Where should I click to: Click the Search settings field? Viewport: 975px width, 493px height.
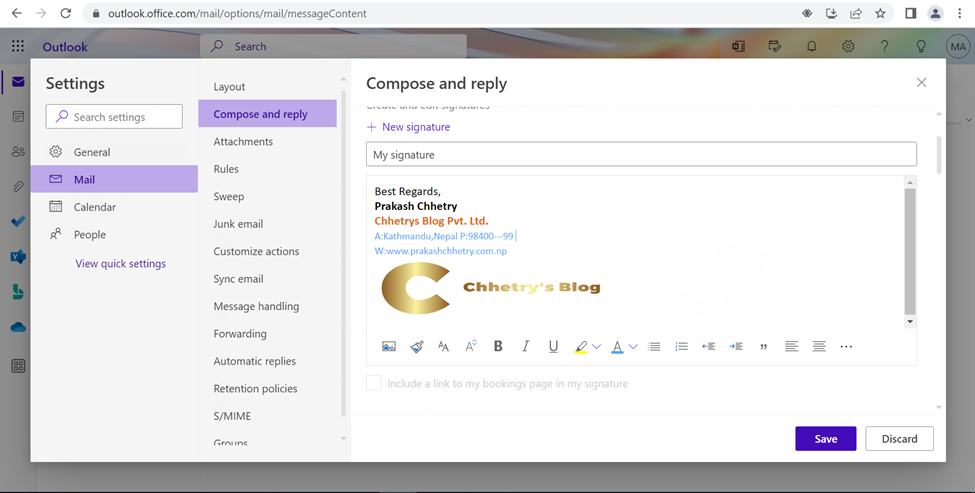pos(114,117)
